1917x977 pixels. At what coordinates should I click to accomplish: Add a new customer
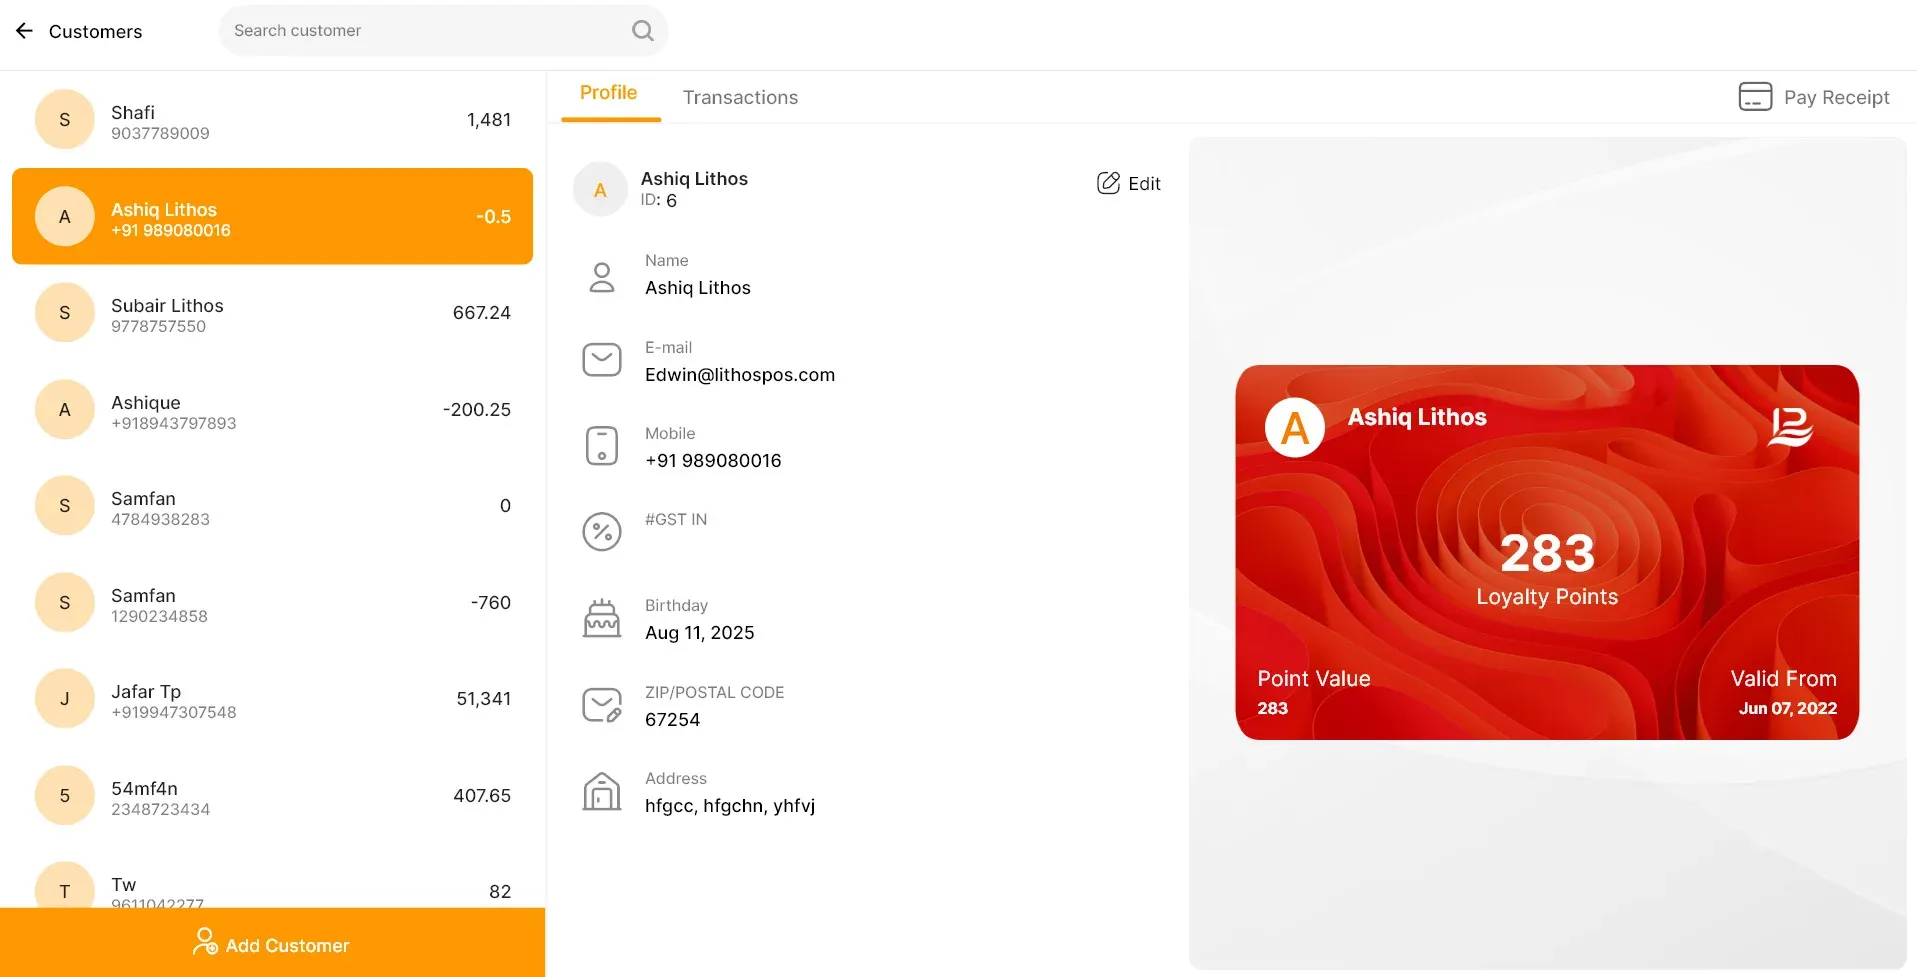[x=272, y=944]
